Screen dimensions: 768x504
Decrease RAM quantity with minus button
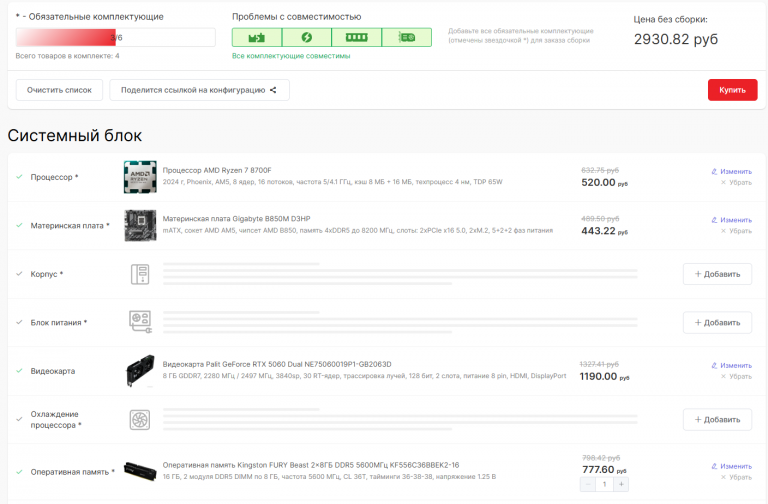tap(588, 484)
